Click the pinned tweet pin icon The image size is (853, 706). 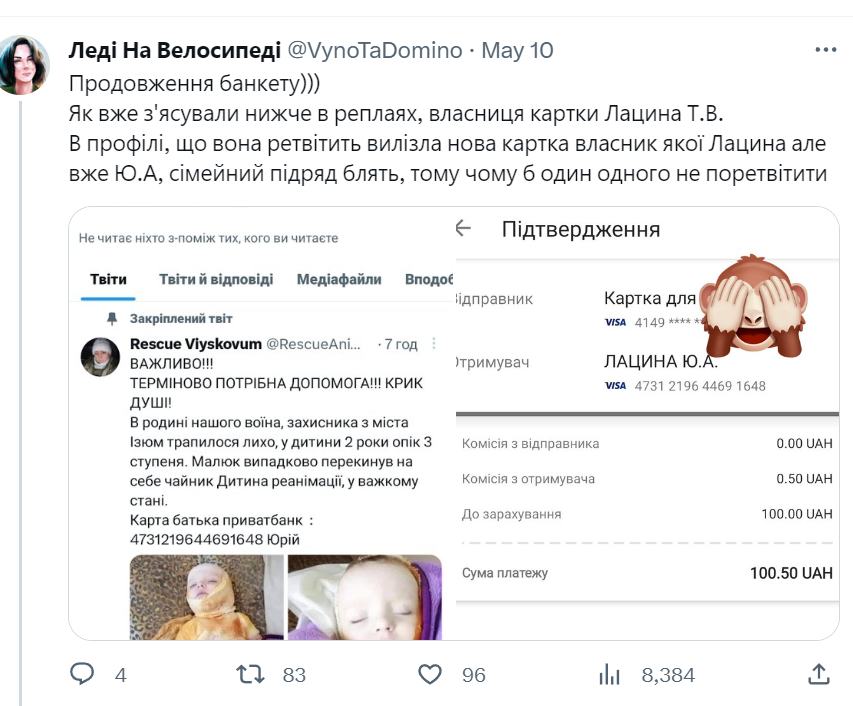pyautogui.click(x=113, y=318)
